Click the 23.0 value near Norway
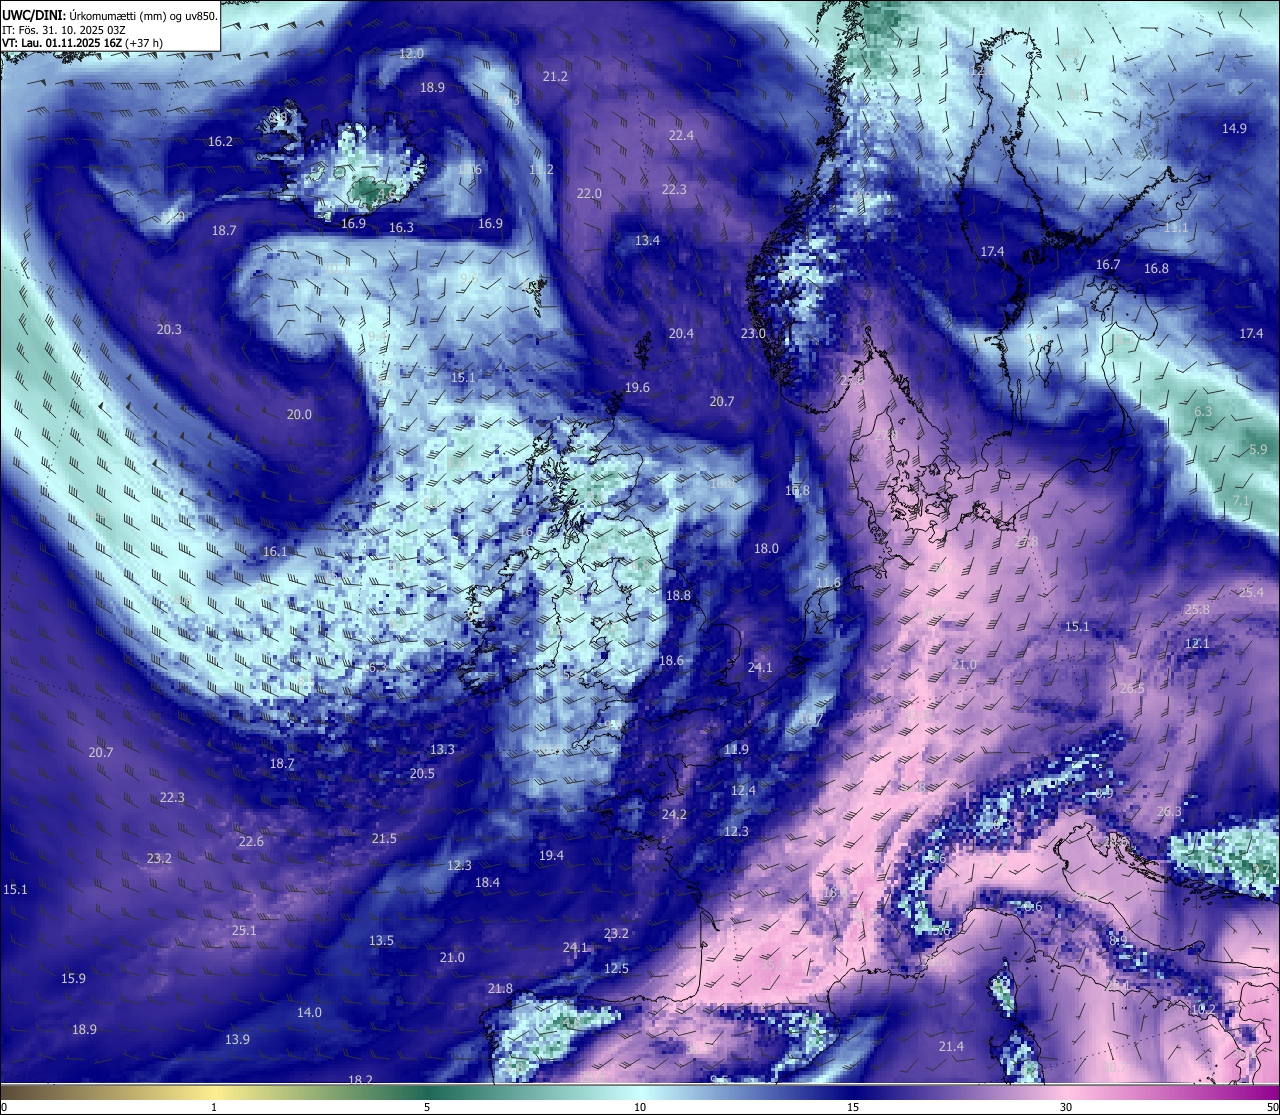Viewport: 1280px width, 1115px height. (x=753, y=333)
